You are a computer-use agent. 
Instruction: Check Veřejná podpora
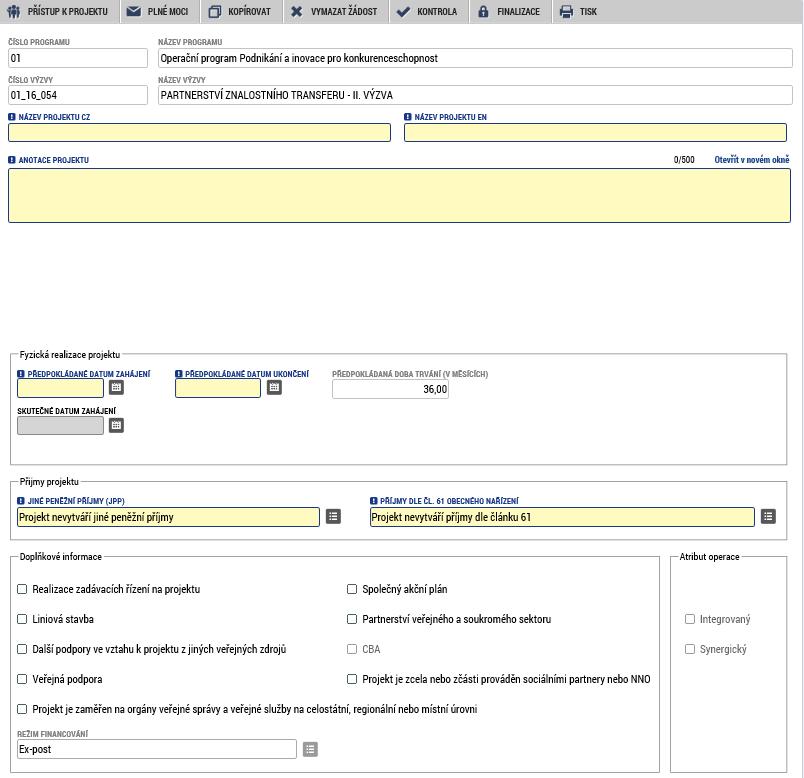click(22, 679)
